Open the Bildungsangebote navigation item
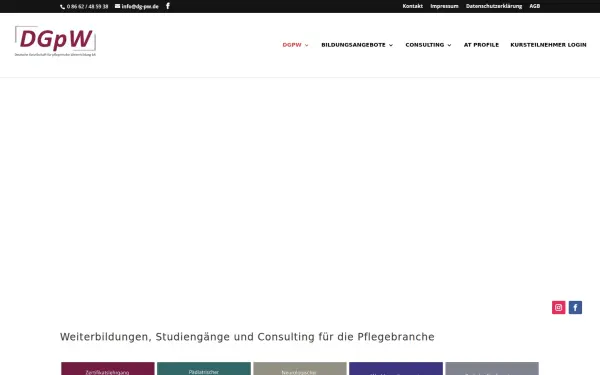Screen dimensions: 600x375 point(353,45)
